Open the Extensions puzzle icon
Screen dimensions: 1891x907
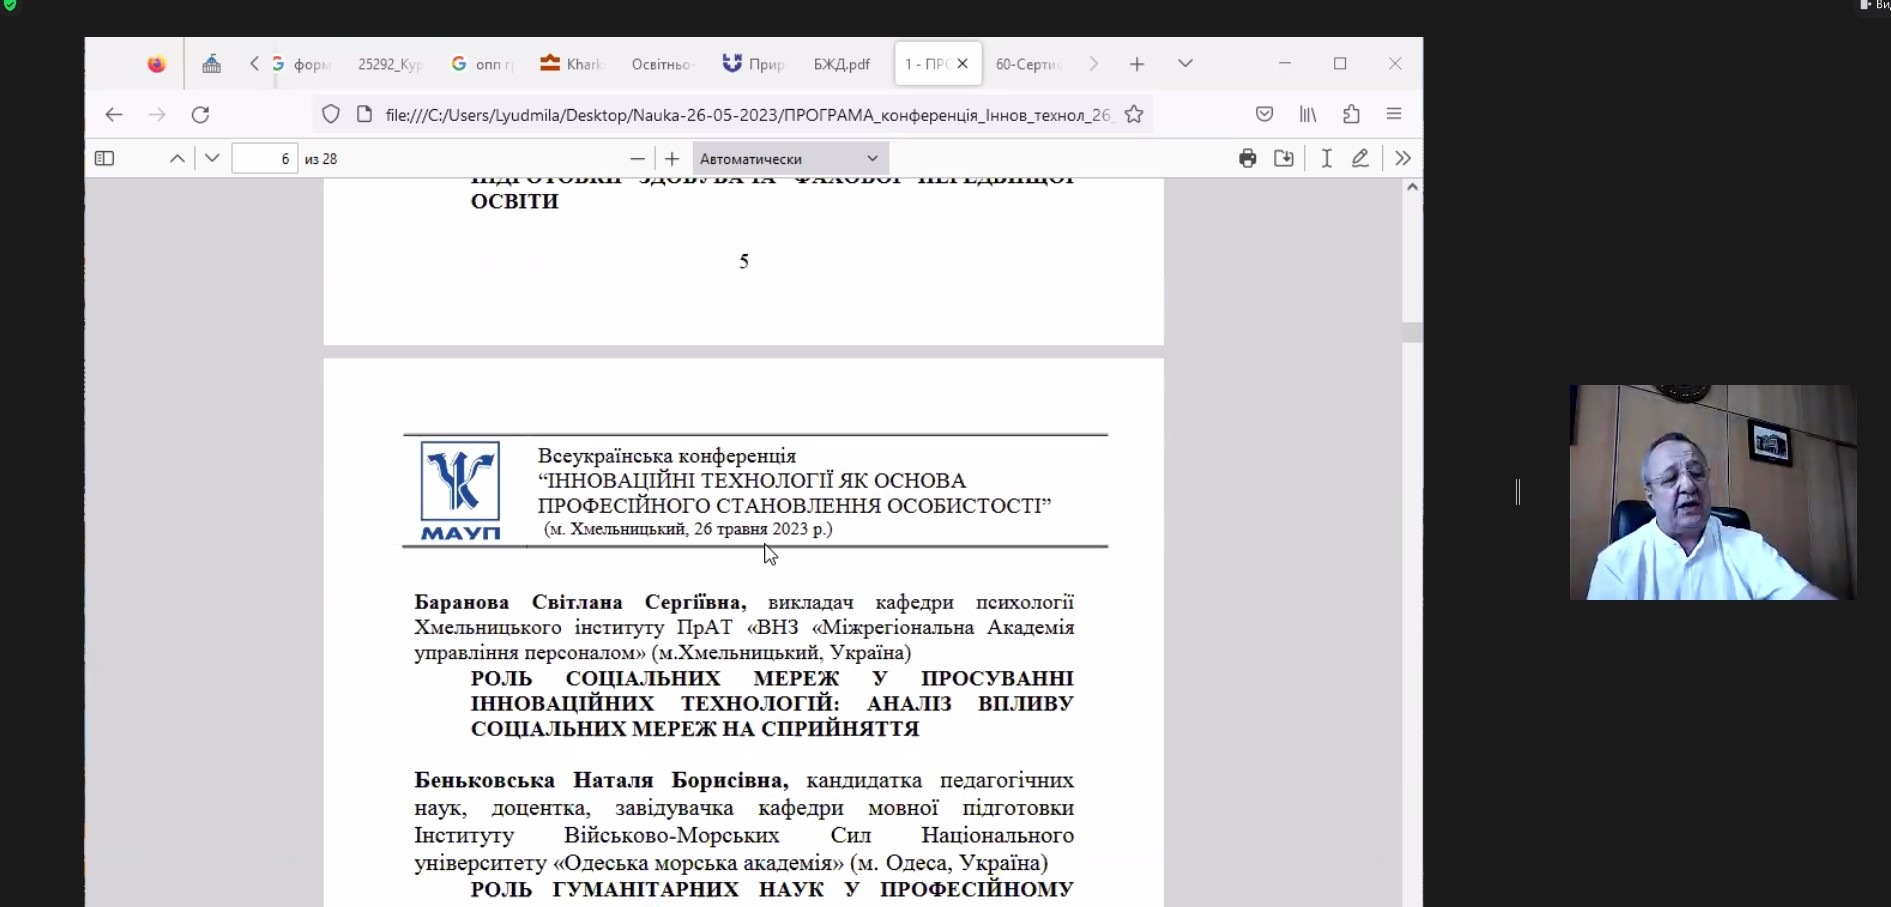(1351, 114)
